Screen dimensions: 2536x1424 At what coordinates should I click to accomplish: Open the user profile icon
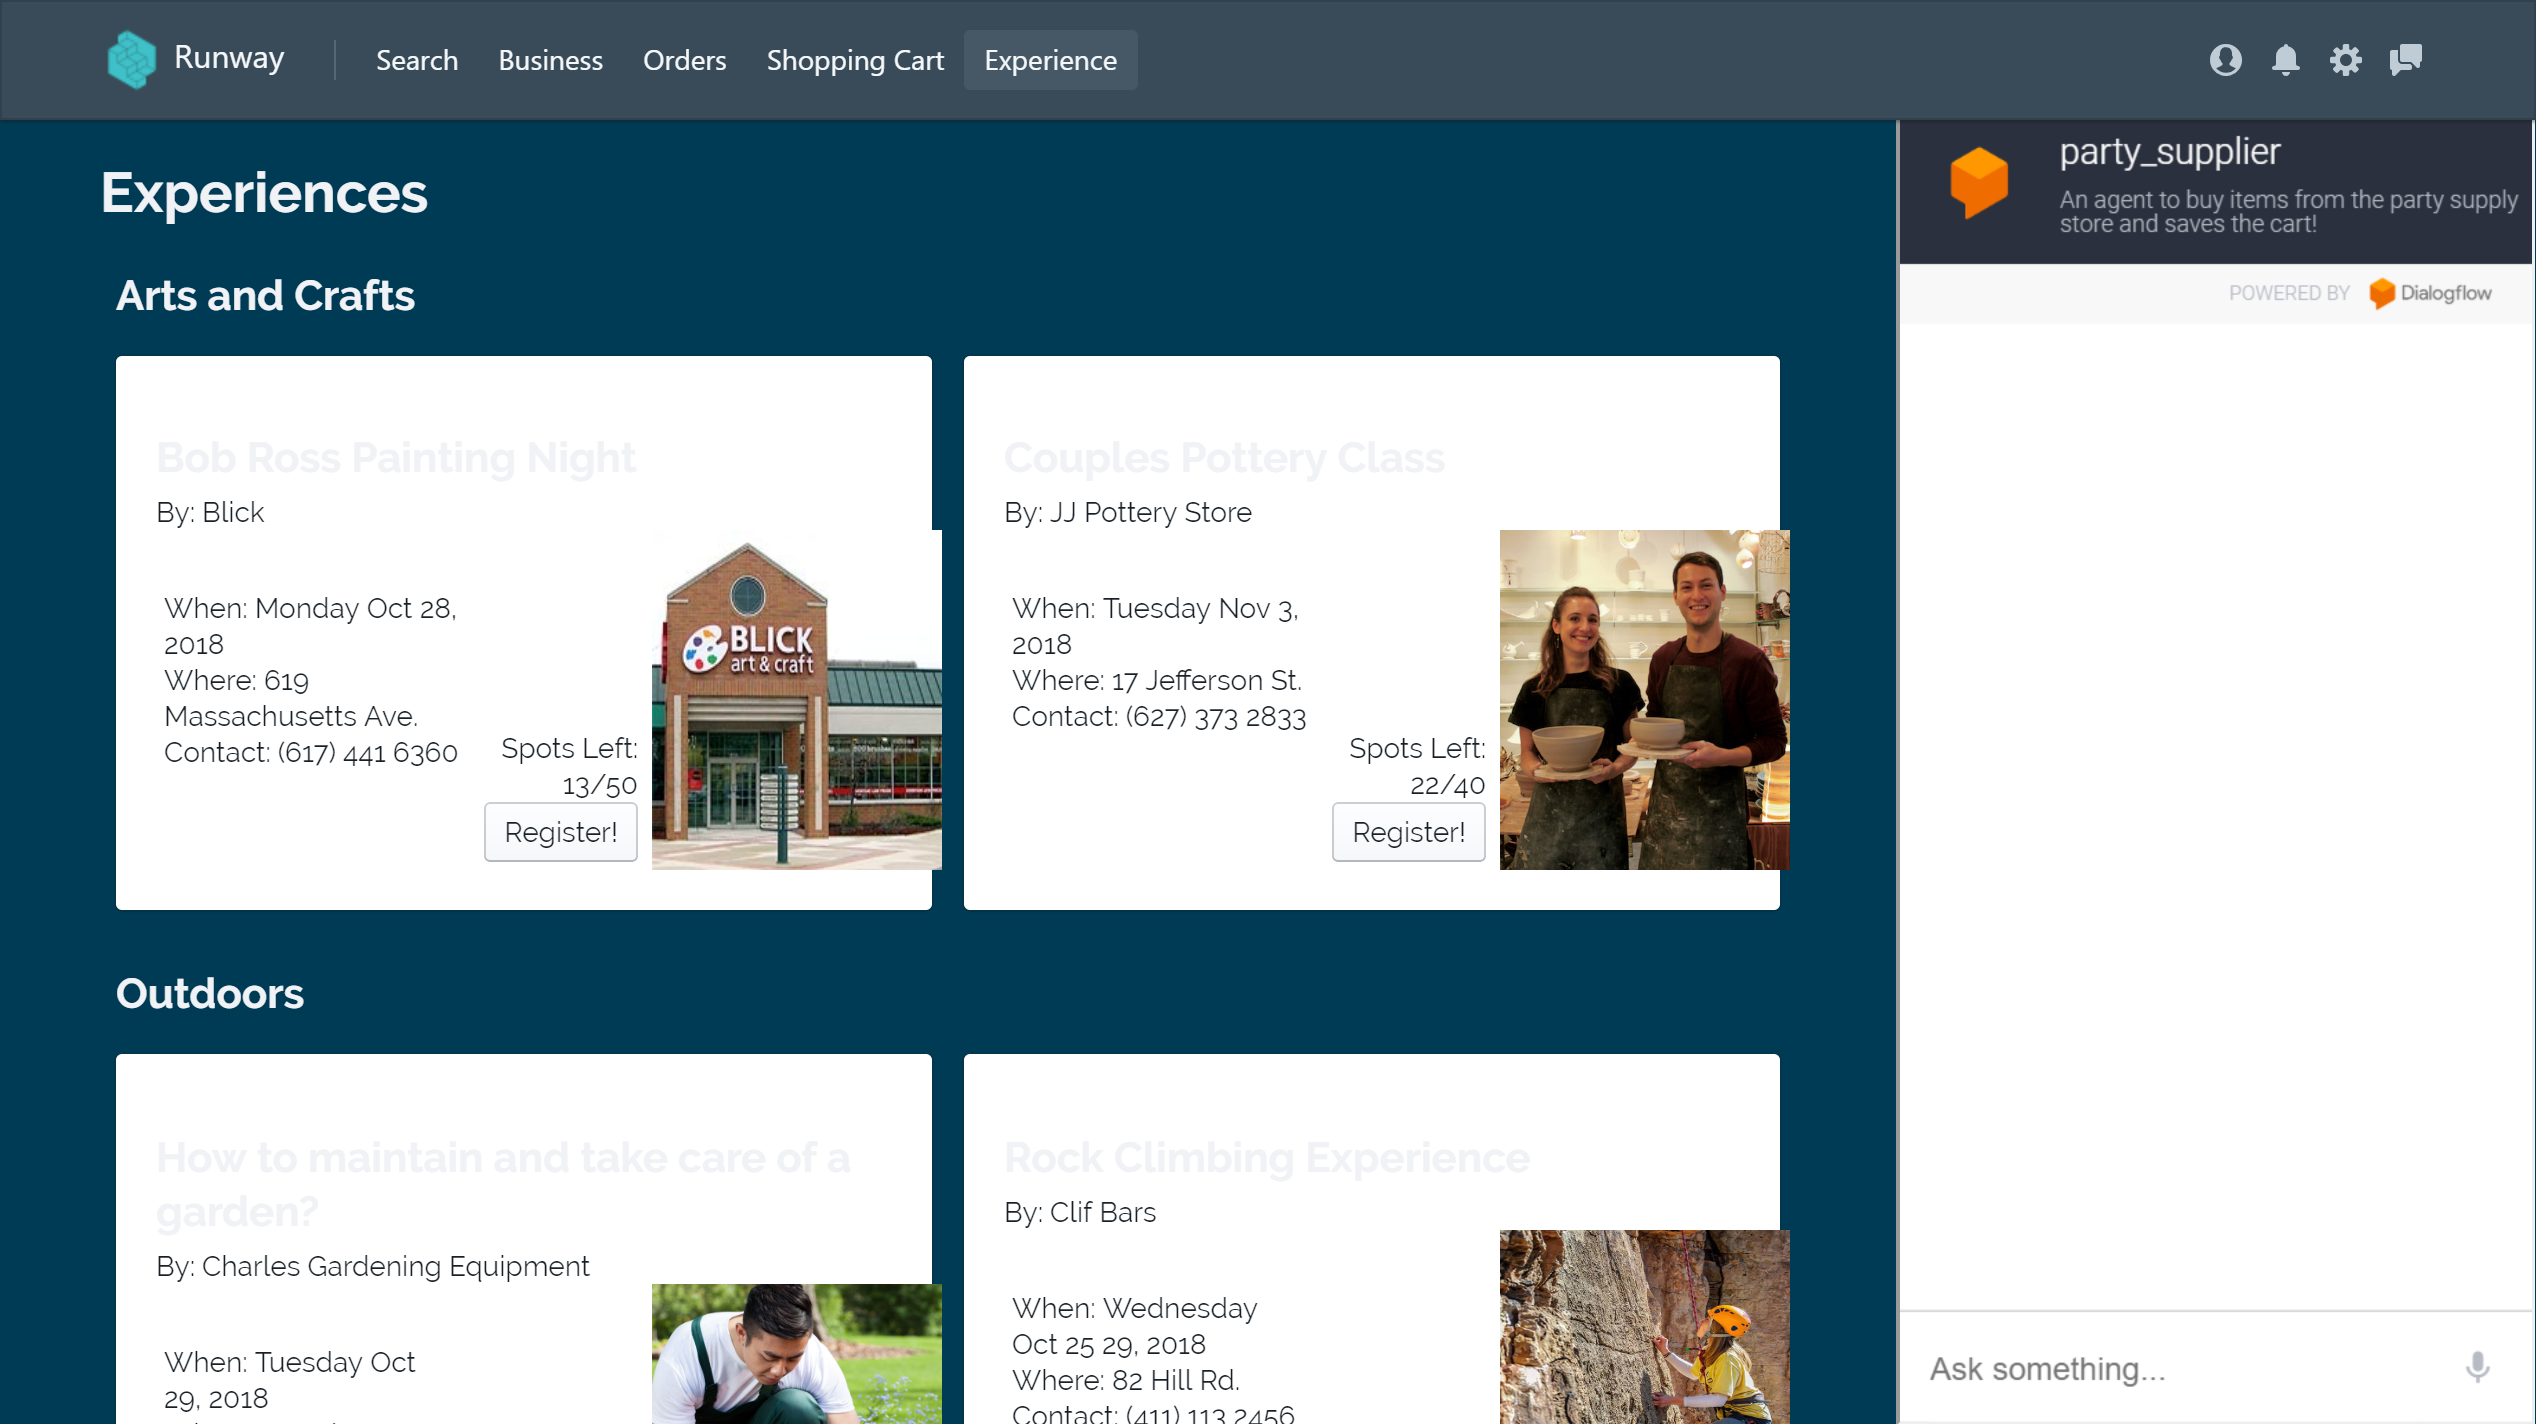point(2225,60)
